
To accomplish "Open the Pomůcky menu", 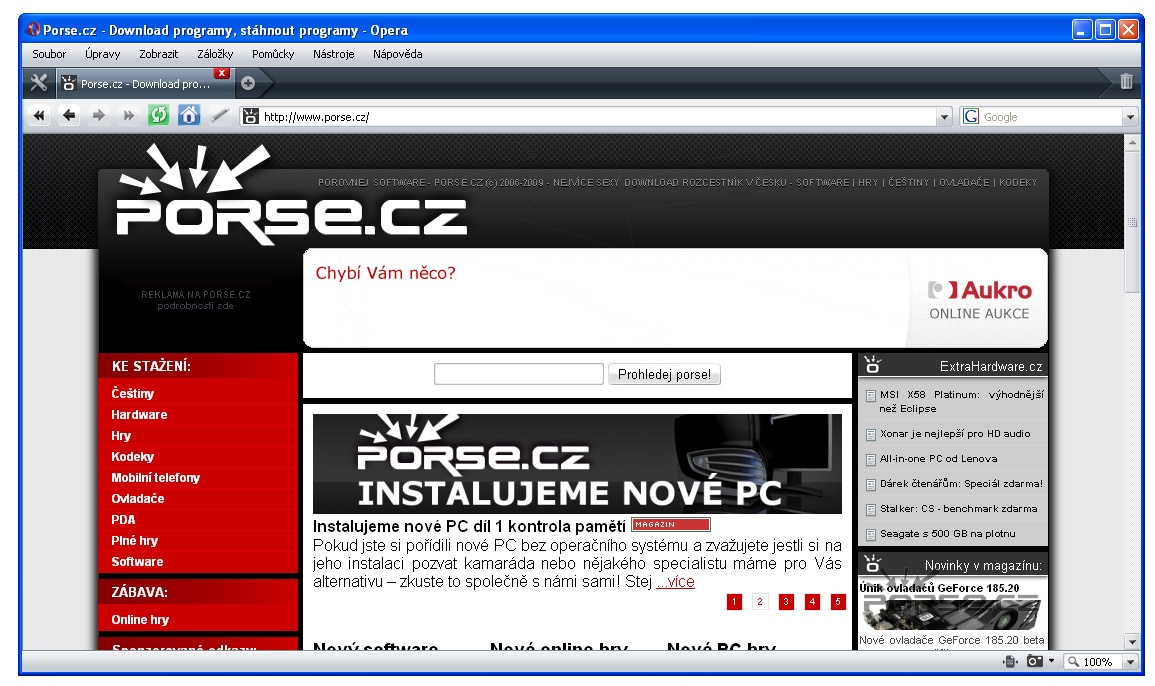I will tap(273, 54).
